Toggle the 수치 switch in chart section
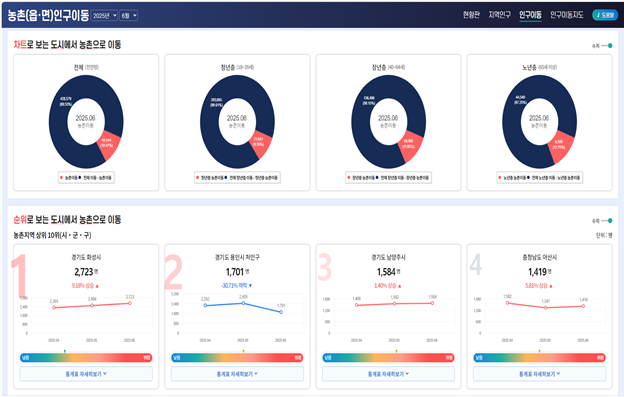624x397 pixels. coord(607,46)
